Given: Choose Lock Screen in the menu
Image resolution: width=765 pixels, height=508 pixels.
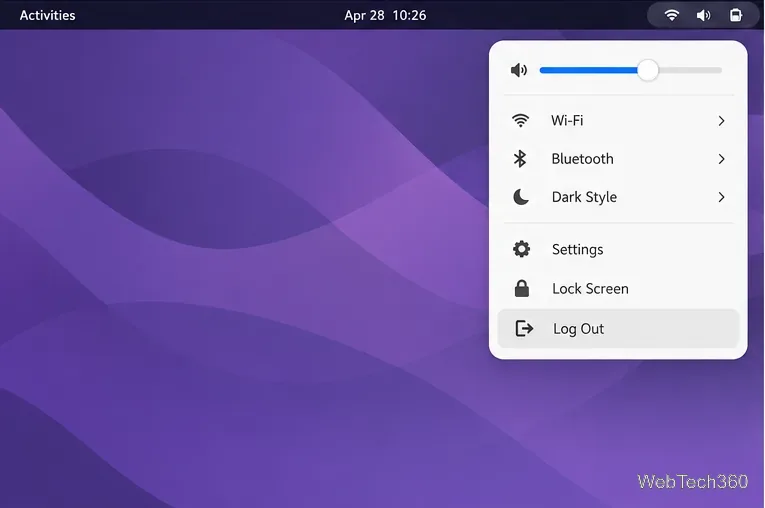Looking at the screenshot, I should (x=618, y=288).
